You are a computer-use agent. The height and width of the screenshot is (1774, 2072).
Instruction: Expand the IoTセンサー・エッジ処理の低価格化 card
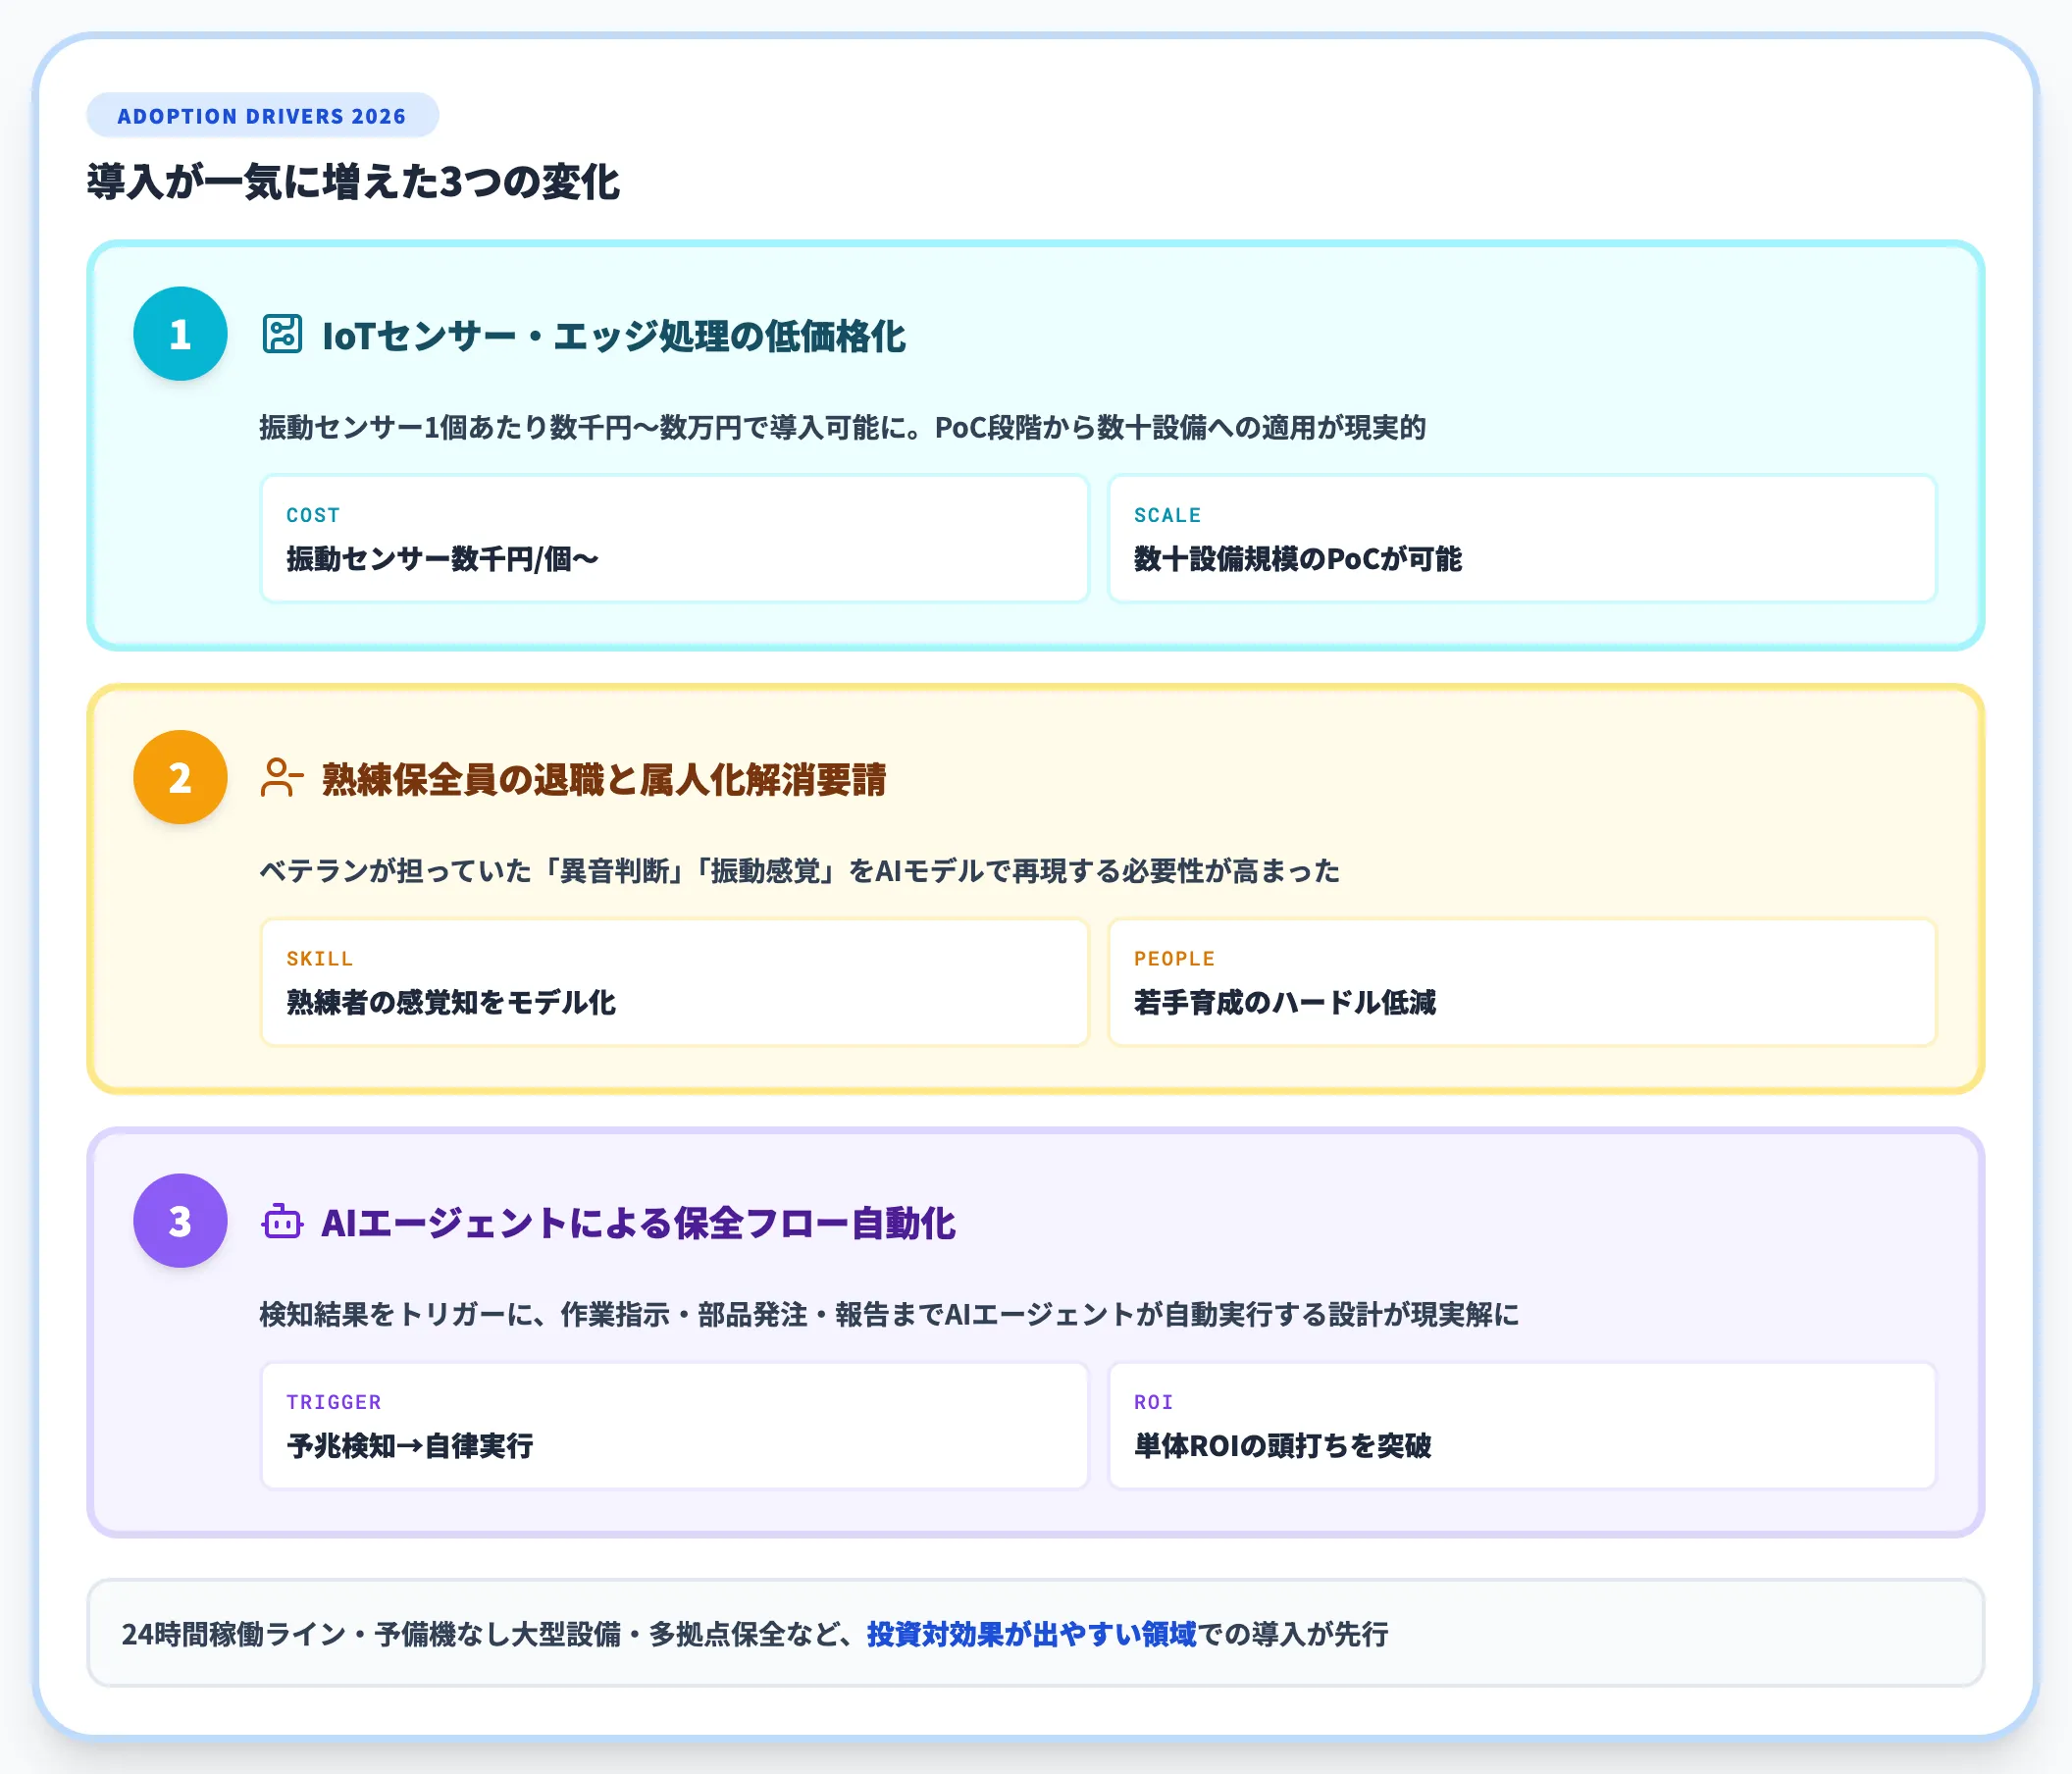coord(615,337)
